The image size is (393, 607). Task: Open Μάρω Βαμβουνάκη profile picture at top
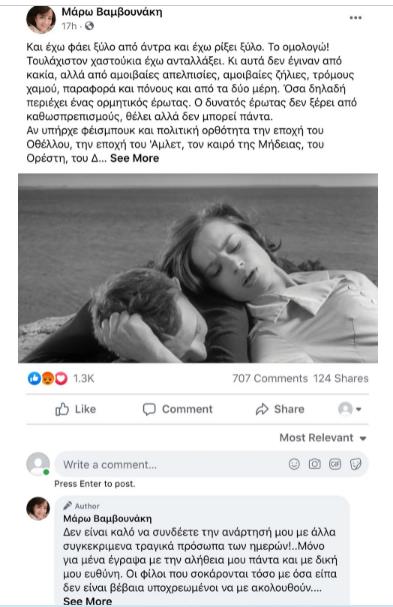(x=41, y=19)
